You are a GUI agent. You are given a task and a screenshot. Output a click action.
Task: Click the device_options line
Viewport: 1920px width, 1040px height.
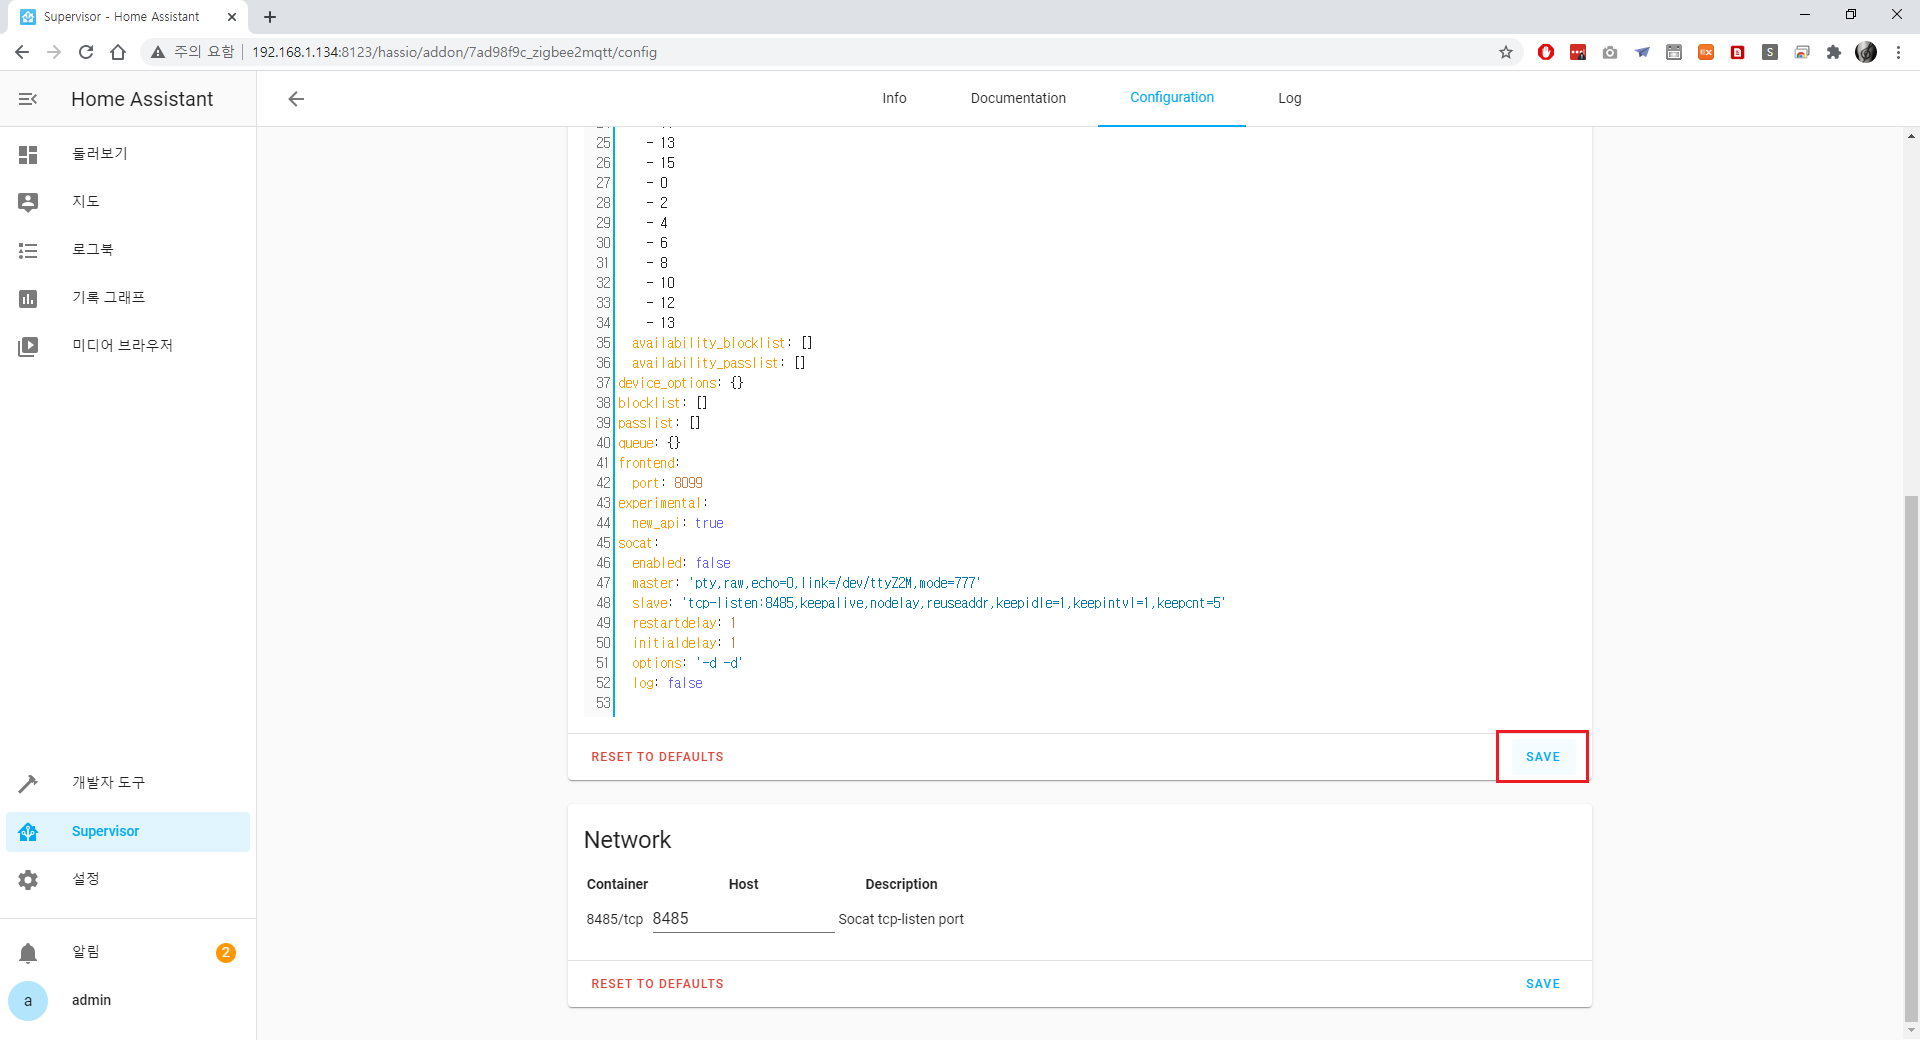(680, 383)
